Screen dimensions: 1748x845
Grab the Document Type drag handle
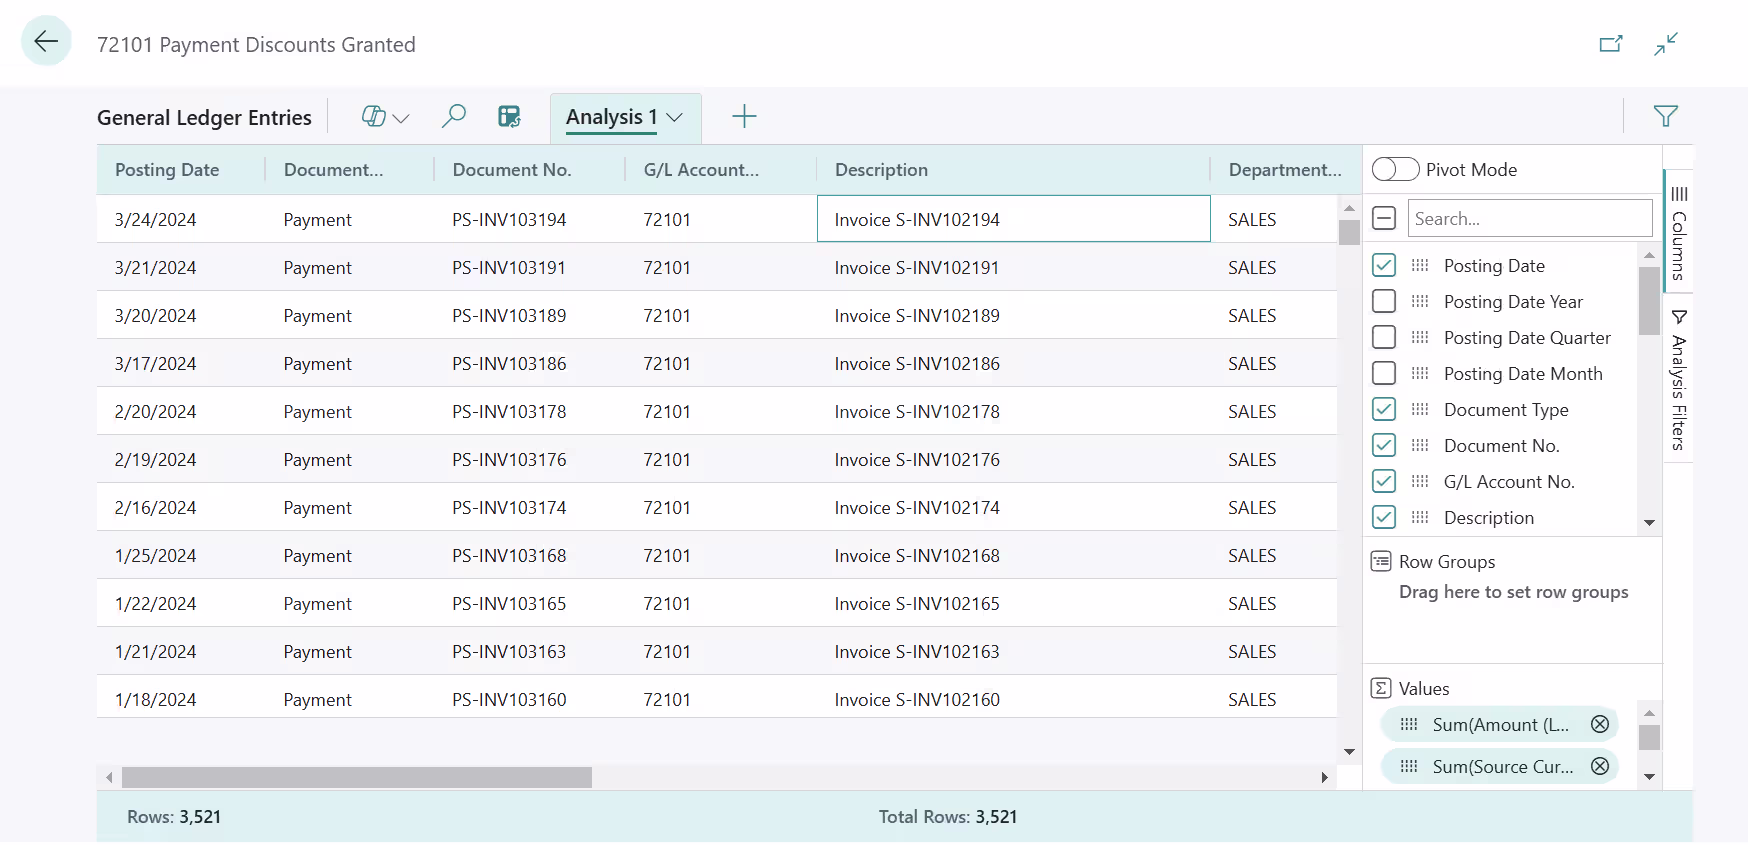(1420, 410)
